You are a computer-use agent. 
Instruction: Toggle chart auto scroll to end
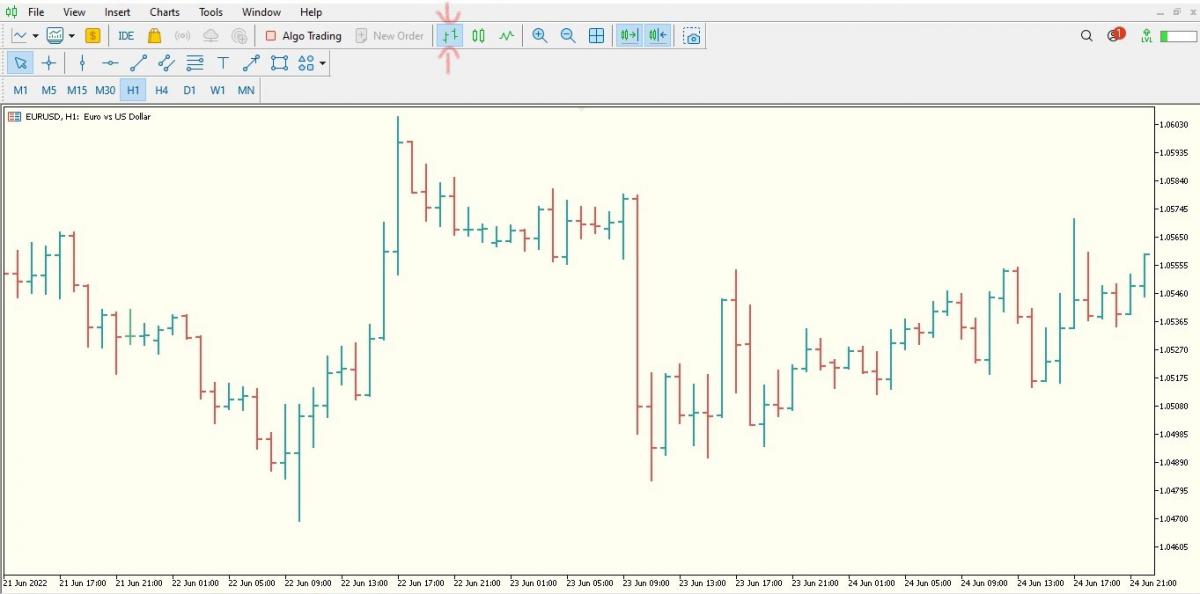click(629, 36)
